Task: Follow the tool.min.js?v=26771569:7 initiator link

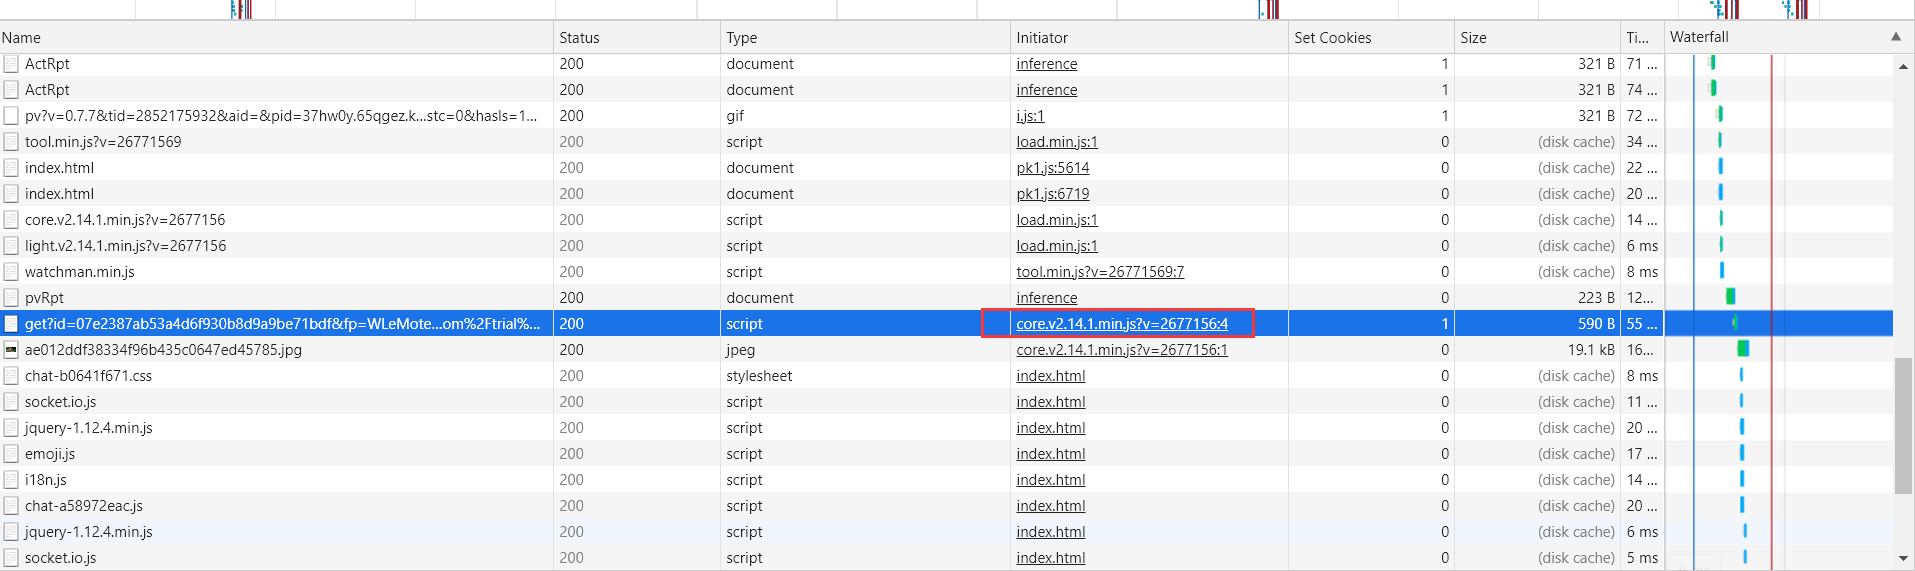Action: pos(1099,272)
